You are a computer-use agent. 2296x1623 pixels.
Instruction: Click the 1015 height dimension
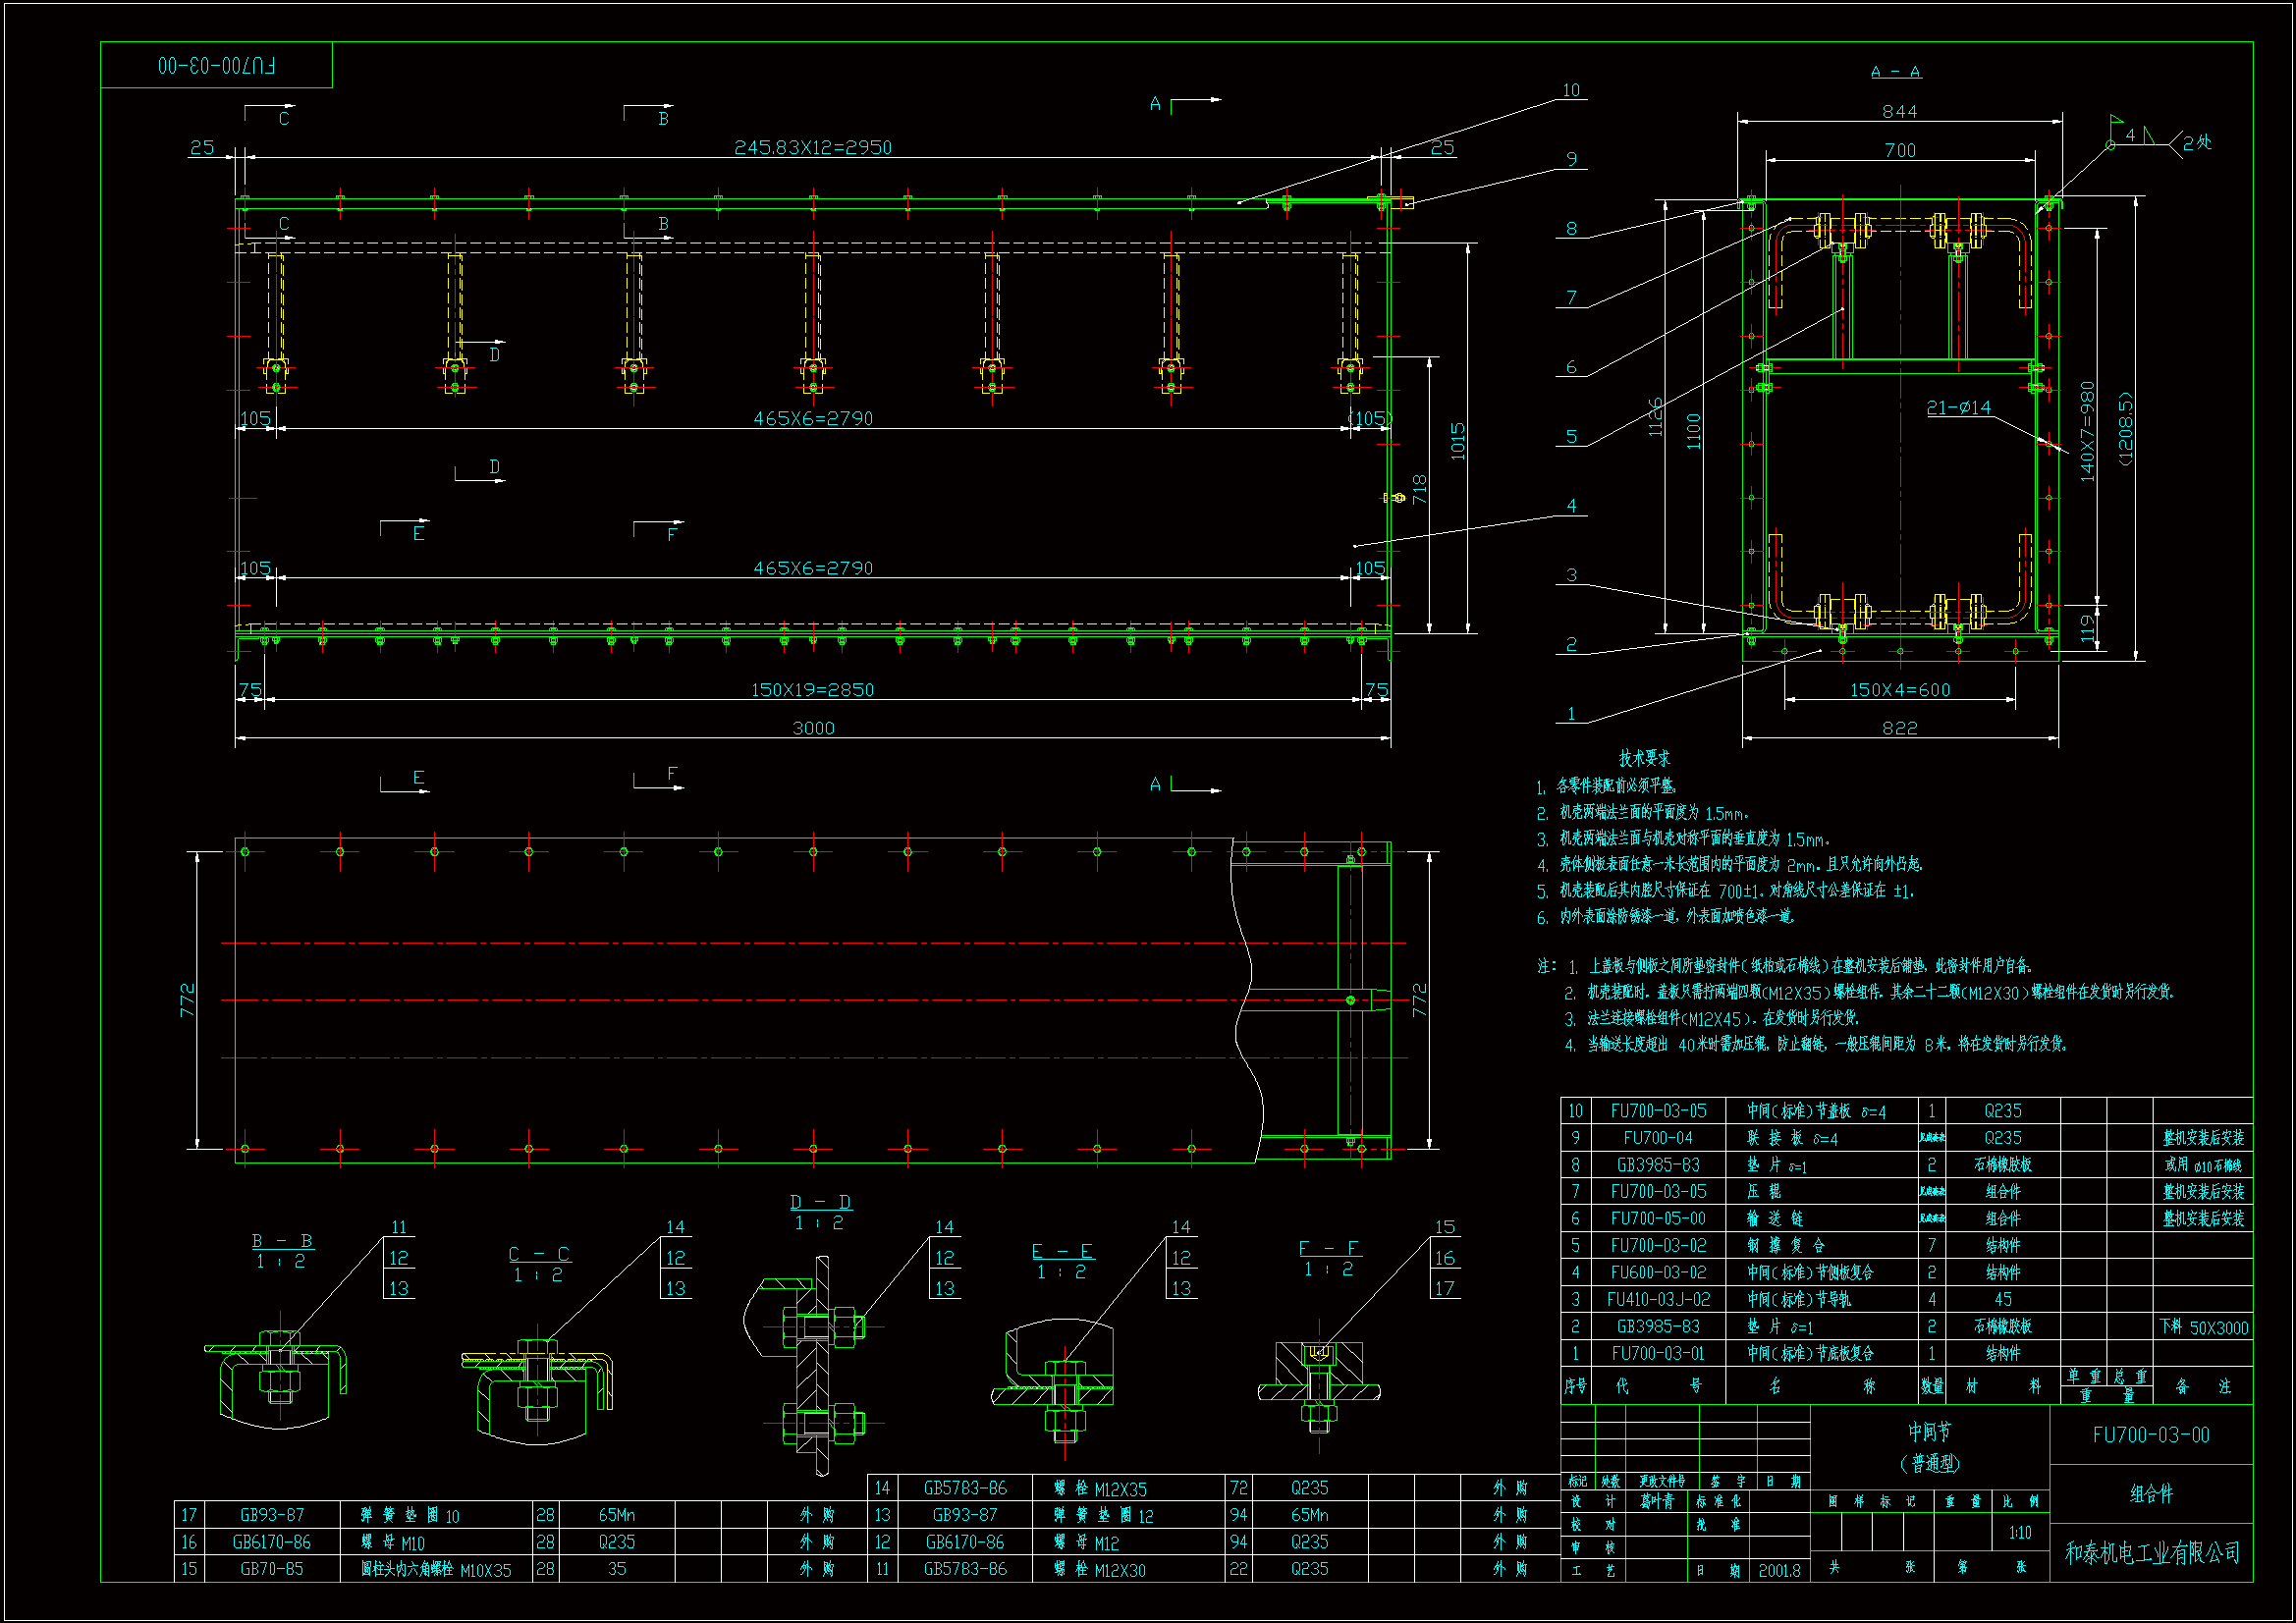pyautogui.click(x=1458, y=440)
